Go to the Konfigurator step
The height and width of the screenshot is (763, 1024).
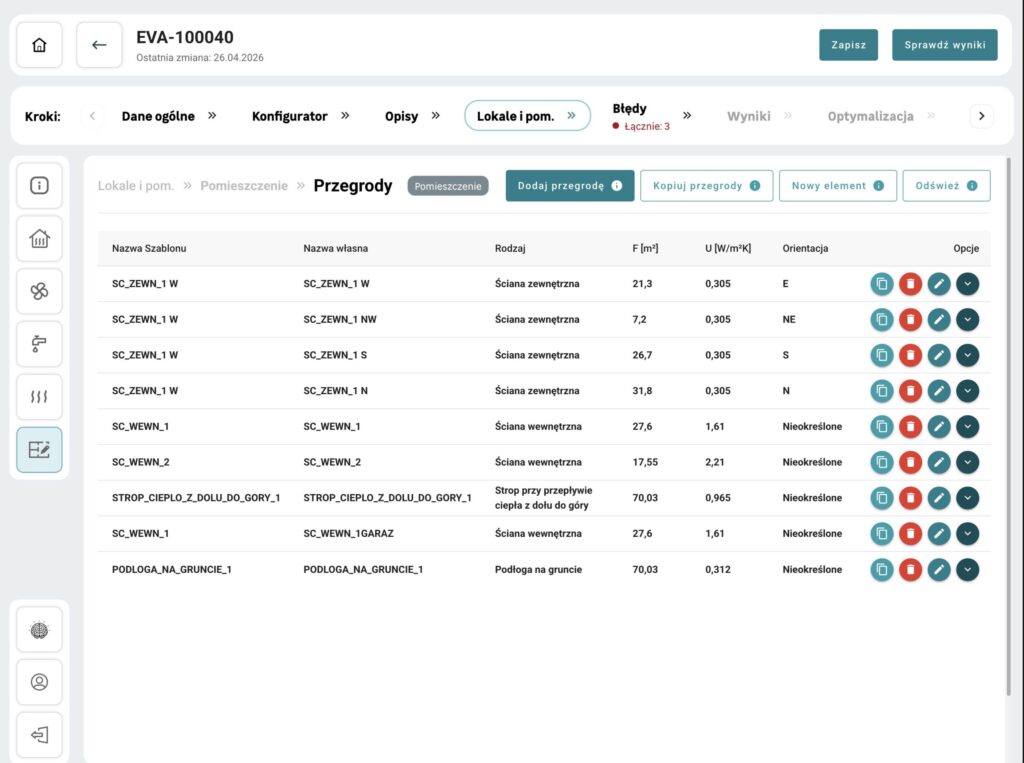pyautogui.click(x=289, y=116)
